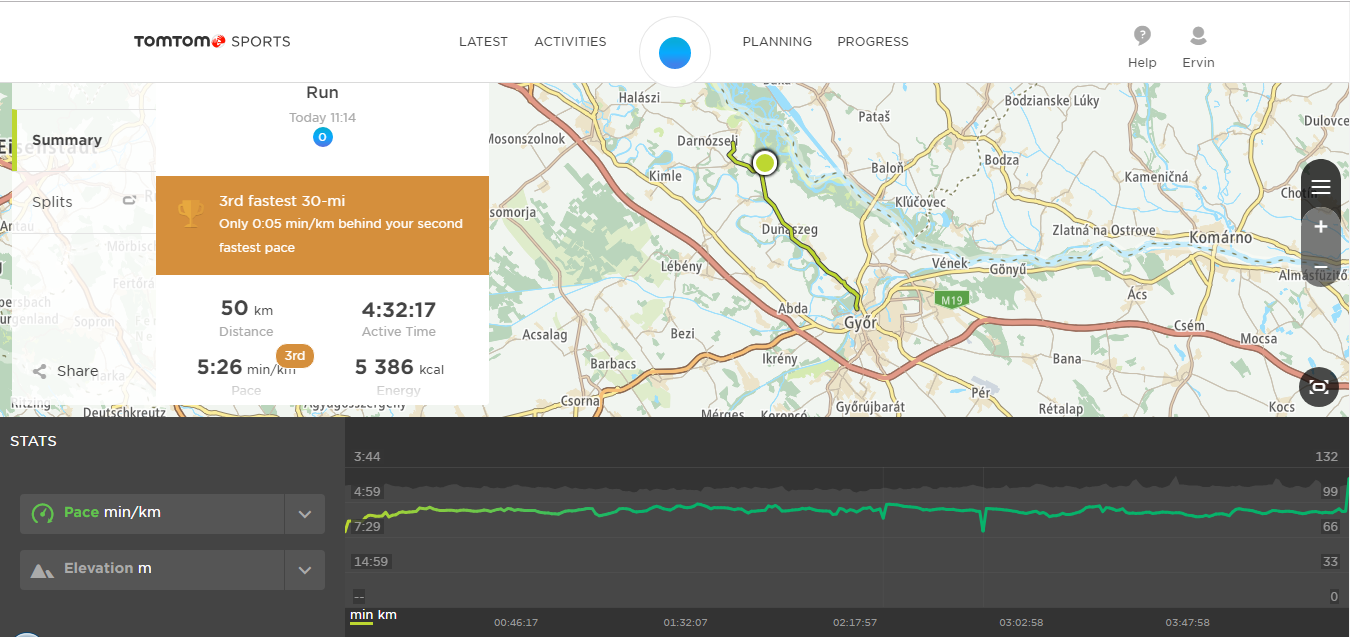Screen dimensions: 1350x637
Task: Open the map menu hamburger button
Action: (1321, 187)
